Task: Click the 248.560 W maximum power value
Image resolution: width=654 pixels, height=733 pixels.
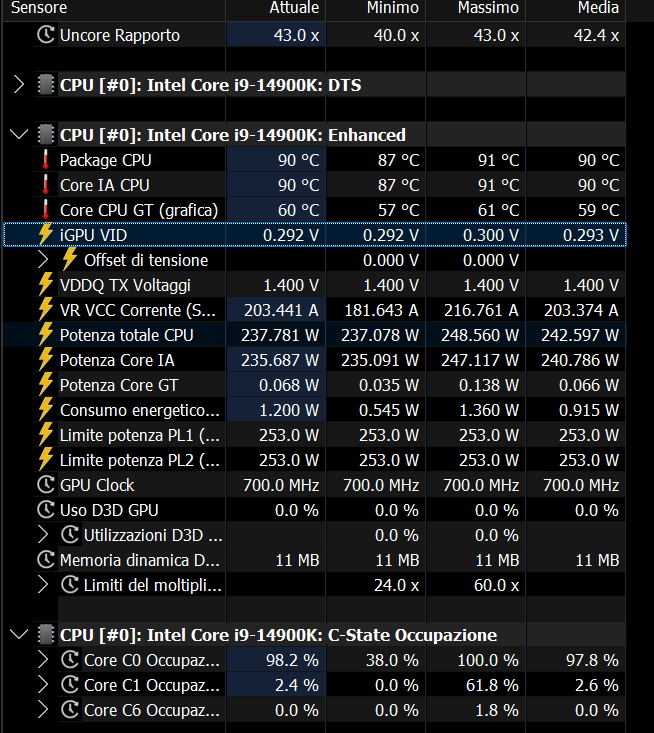Action: click(480, 335)
